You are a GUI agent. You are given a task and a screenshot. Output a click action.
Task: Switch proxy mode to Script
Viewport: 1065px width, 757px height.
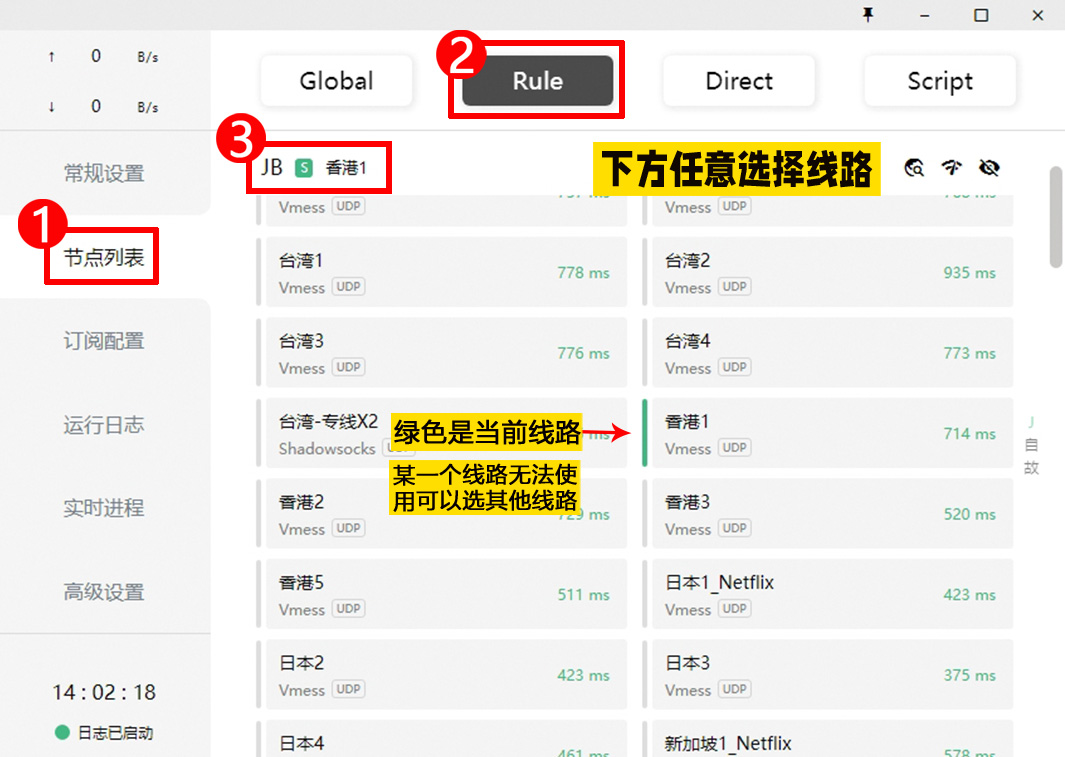(940, 81)
